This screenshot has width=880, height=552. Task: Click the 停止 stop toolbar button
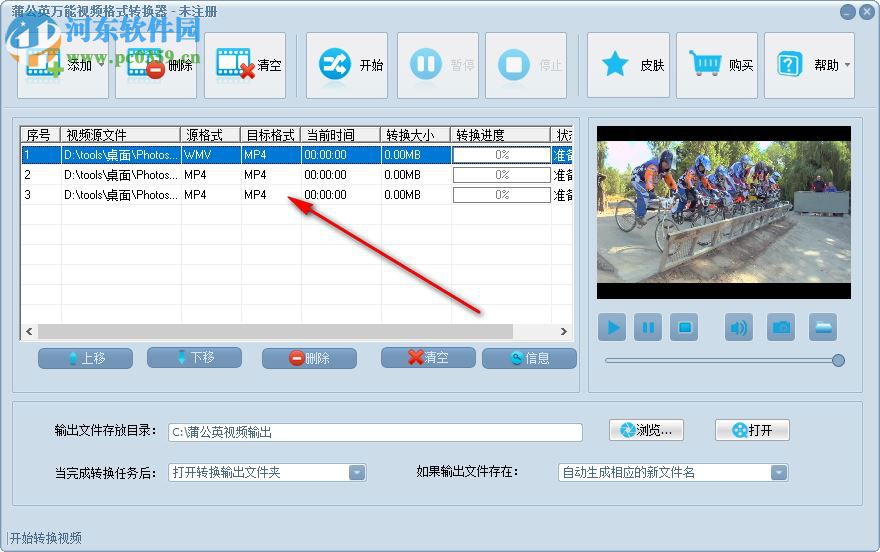pos(526,66)
